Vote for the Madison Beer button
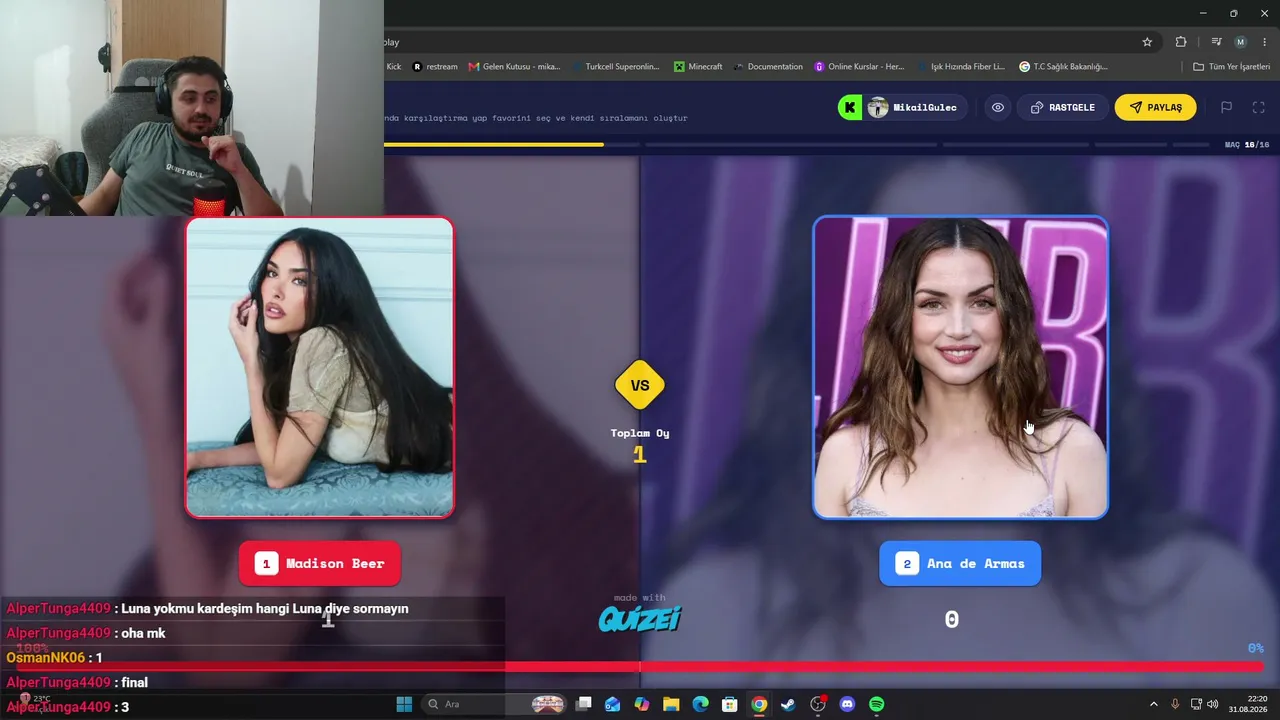The image size is (1280, 720). click(320, 563)
